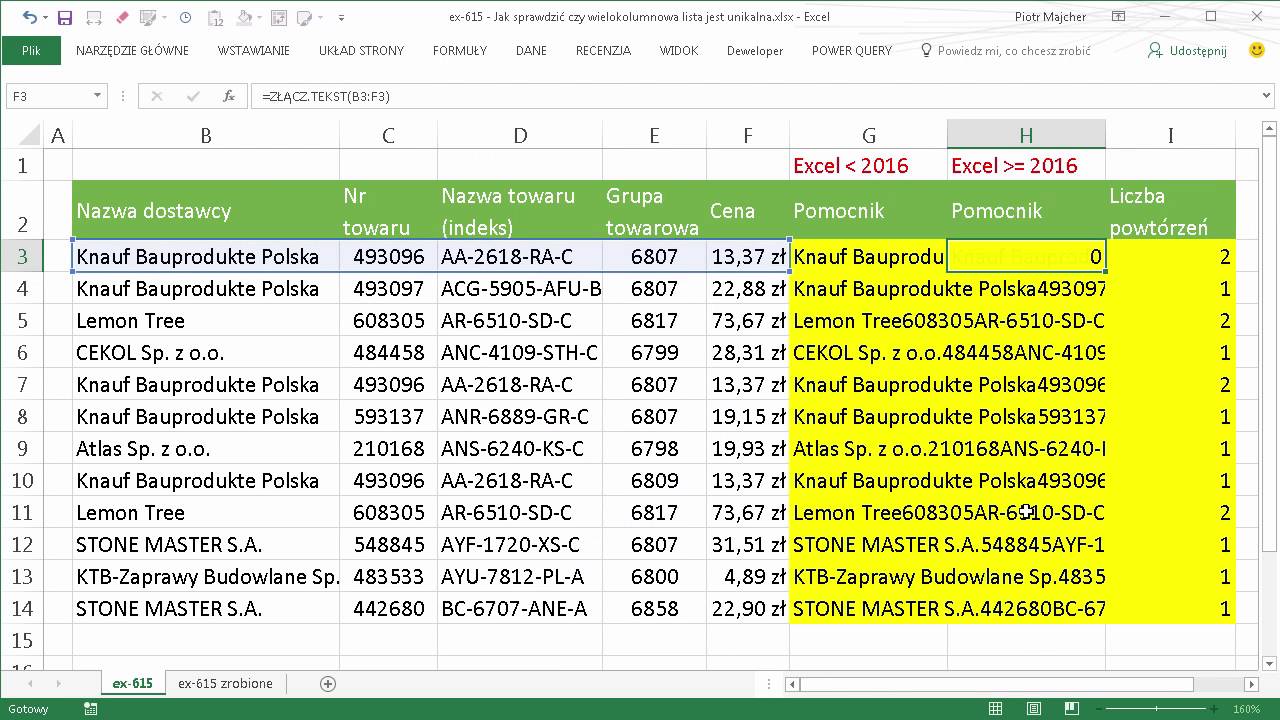Expand the formula bar with the chevron

1267,96
